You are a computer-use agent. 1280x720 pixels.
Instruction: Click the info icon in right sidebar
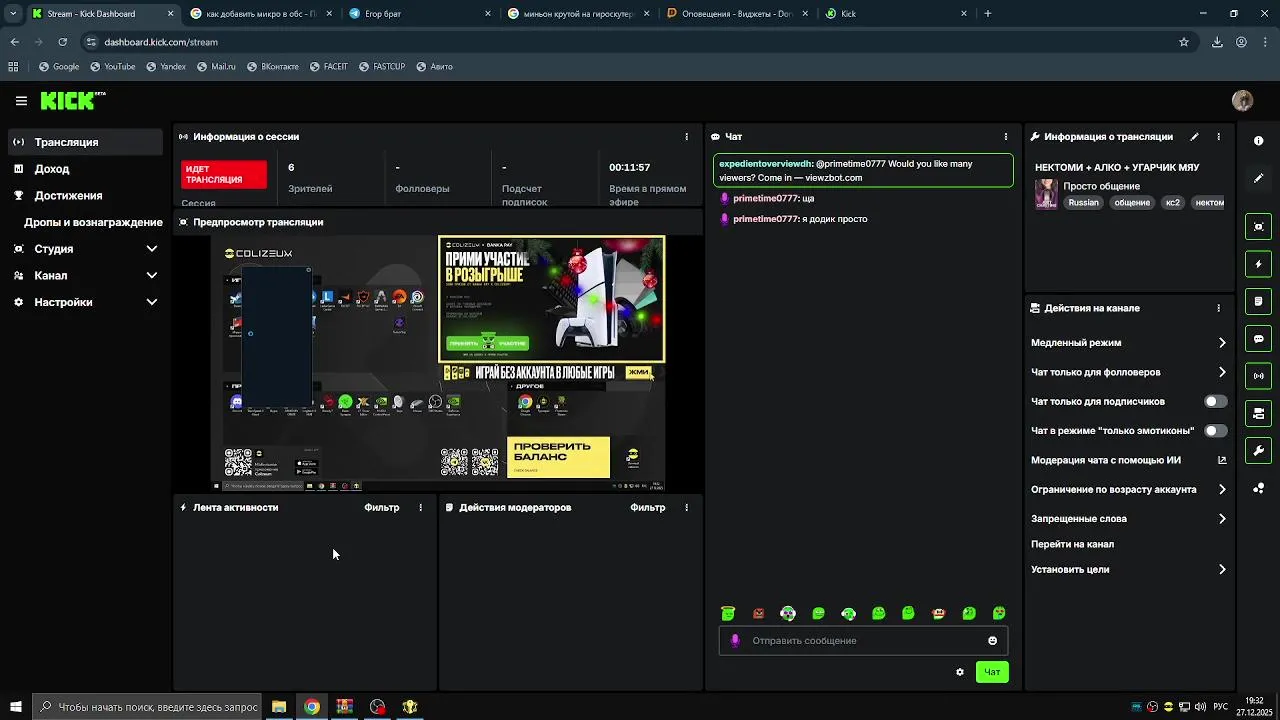1259,141
